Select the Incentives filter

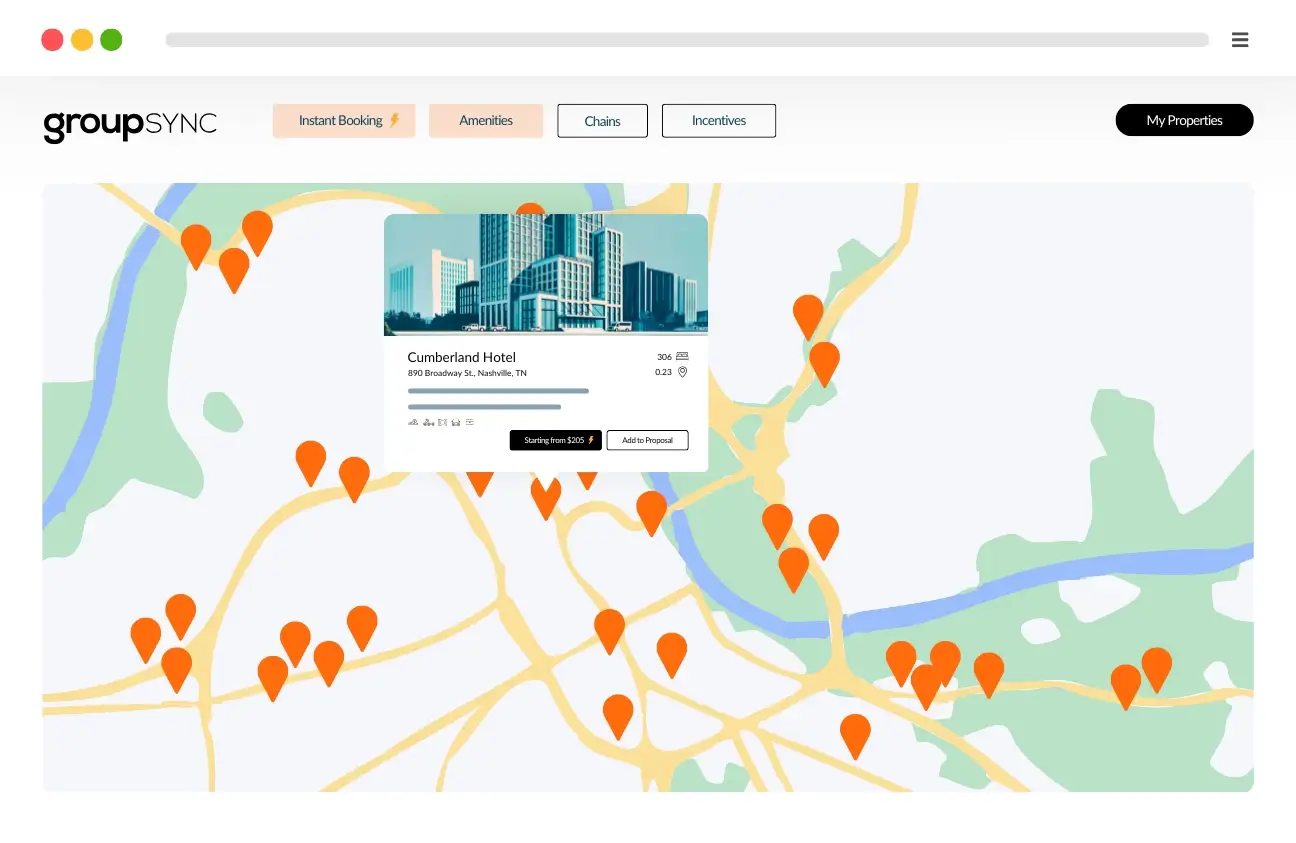point(719,121)
